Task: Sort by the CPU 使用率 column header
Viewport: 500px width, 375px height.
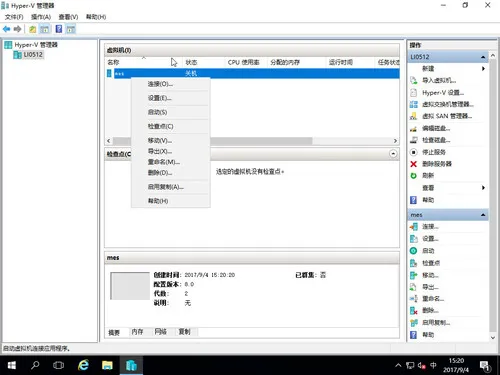Action: [x=246, y=62]
